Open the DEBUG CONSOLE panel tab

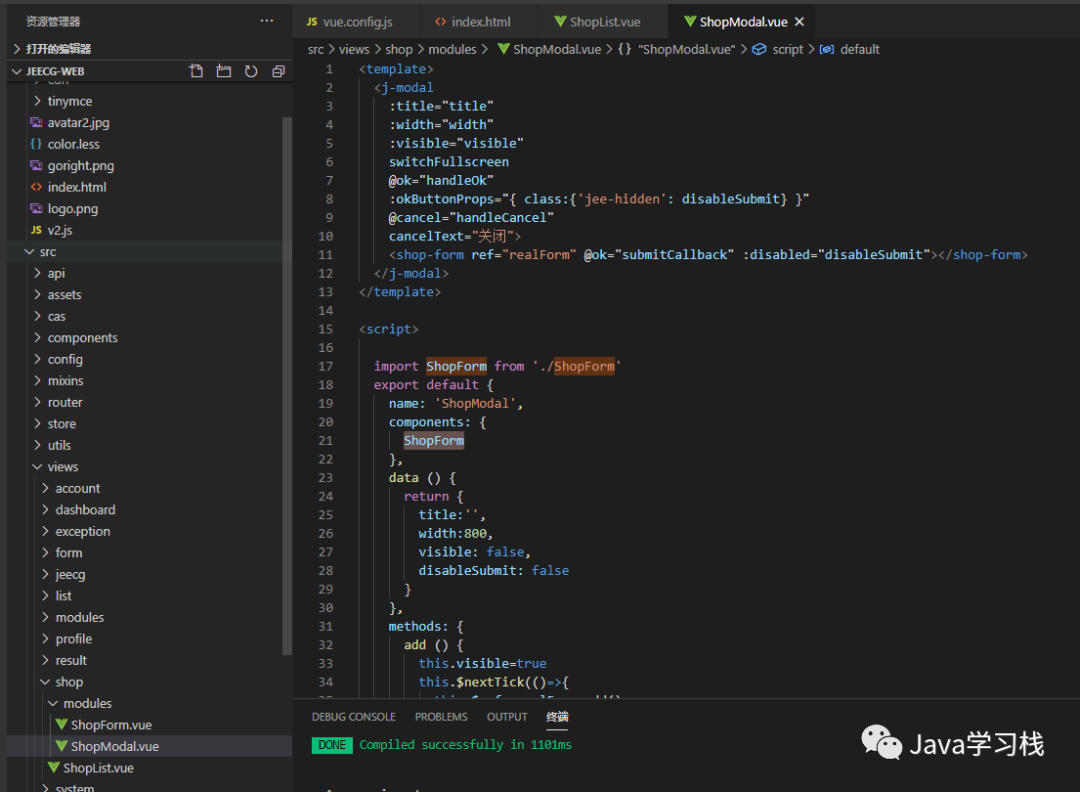(x=353, y=717)
